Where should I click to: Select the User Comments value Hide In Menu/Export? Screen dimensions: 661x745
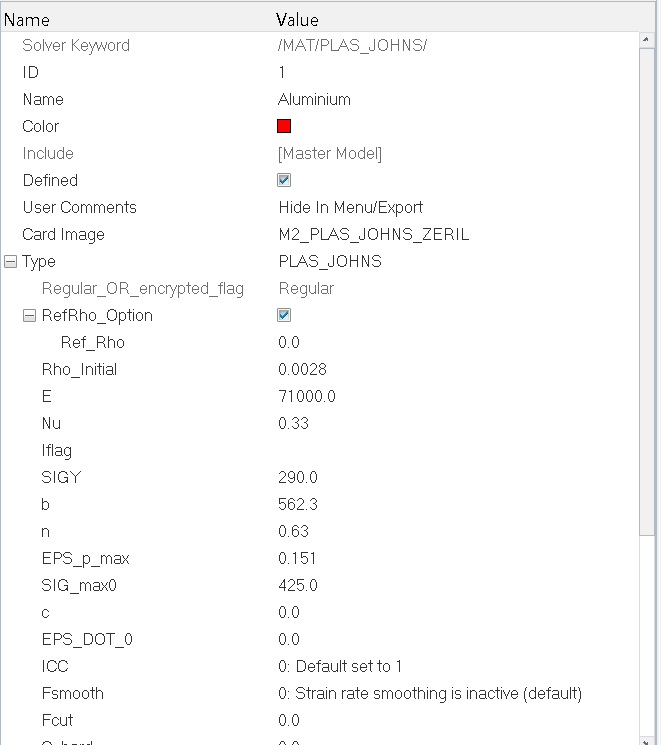[x=350, y=207]
